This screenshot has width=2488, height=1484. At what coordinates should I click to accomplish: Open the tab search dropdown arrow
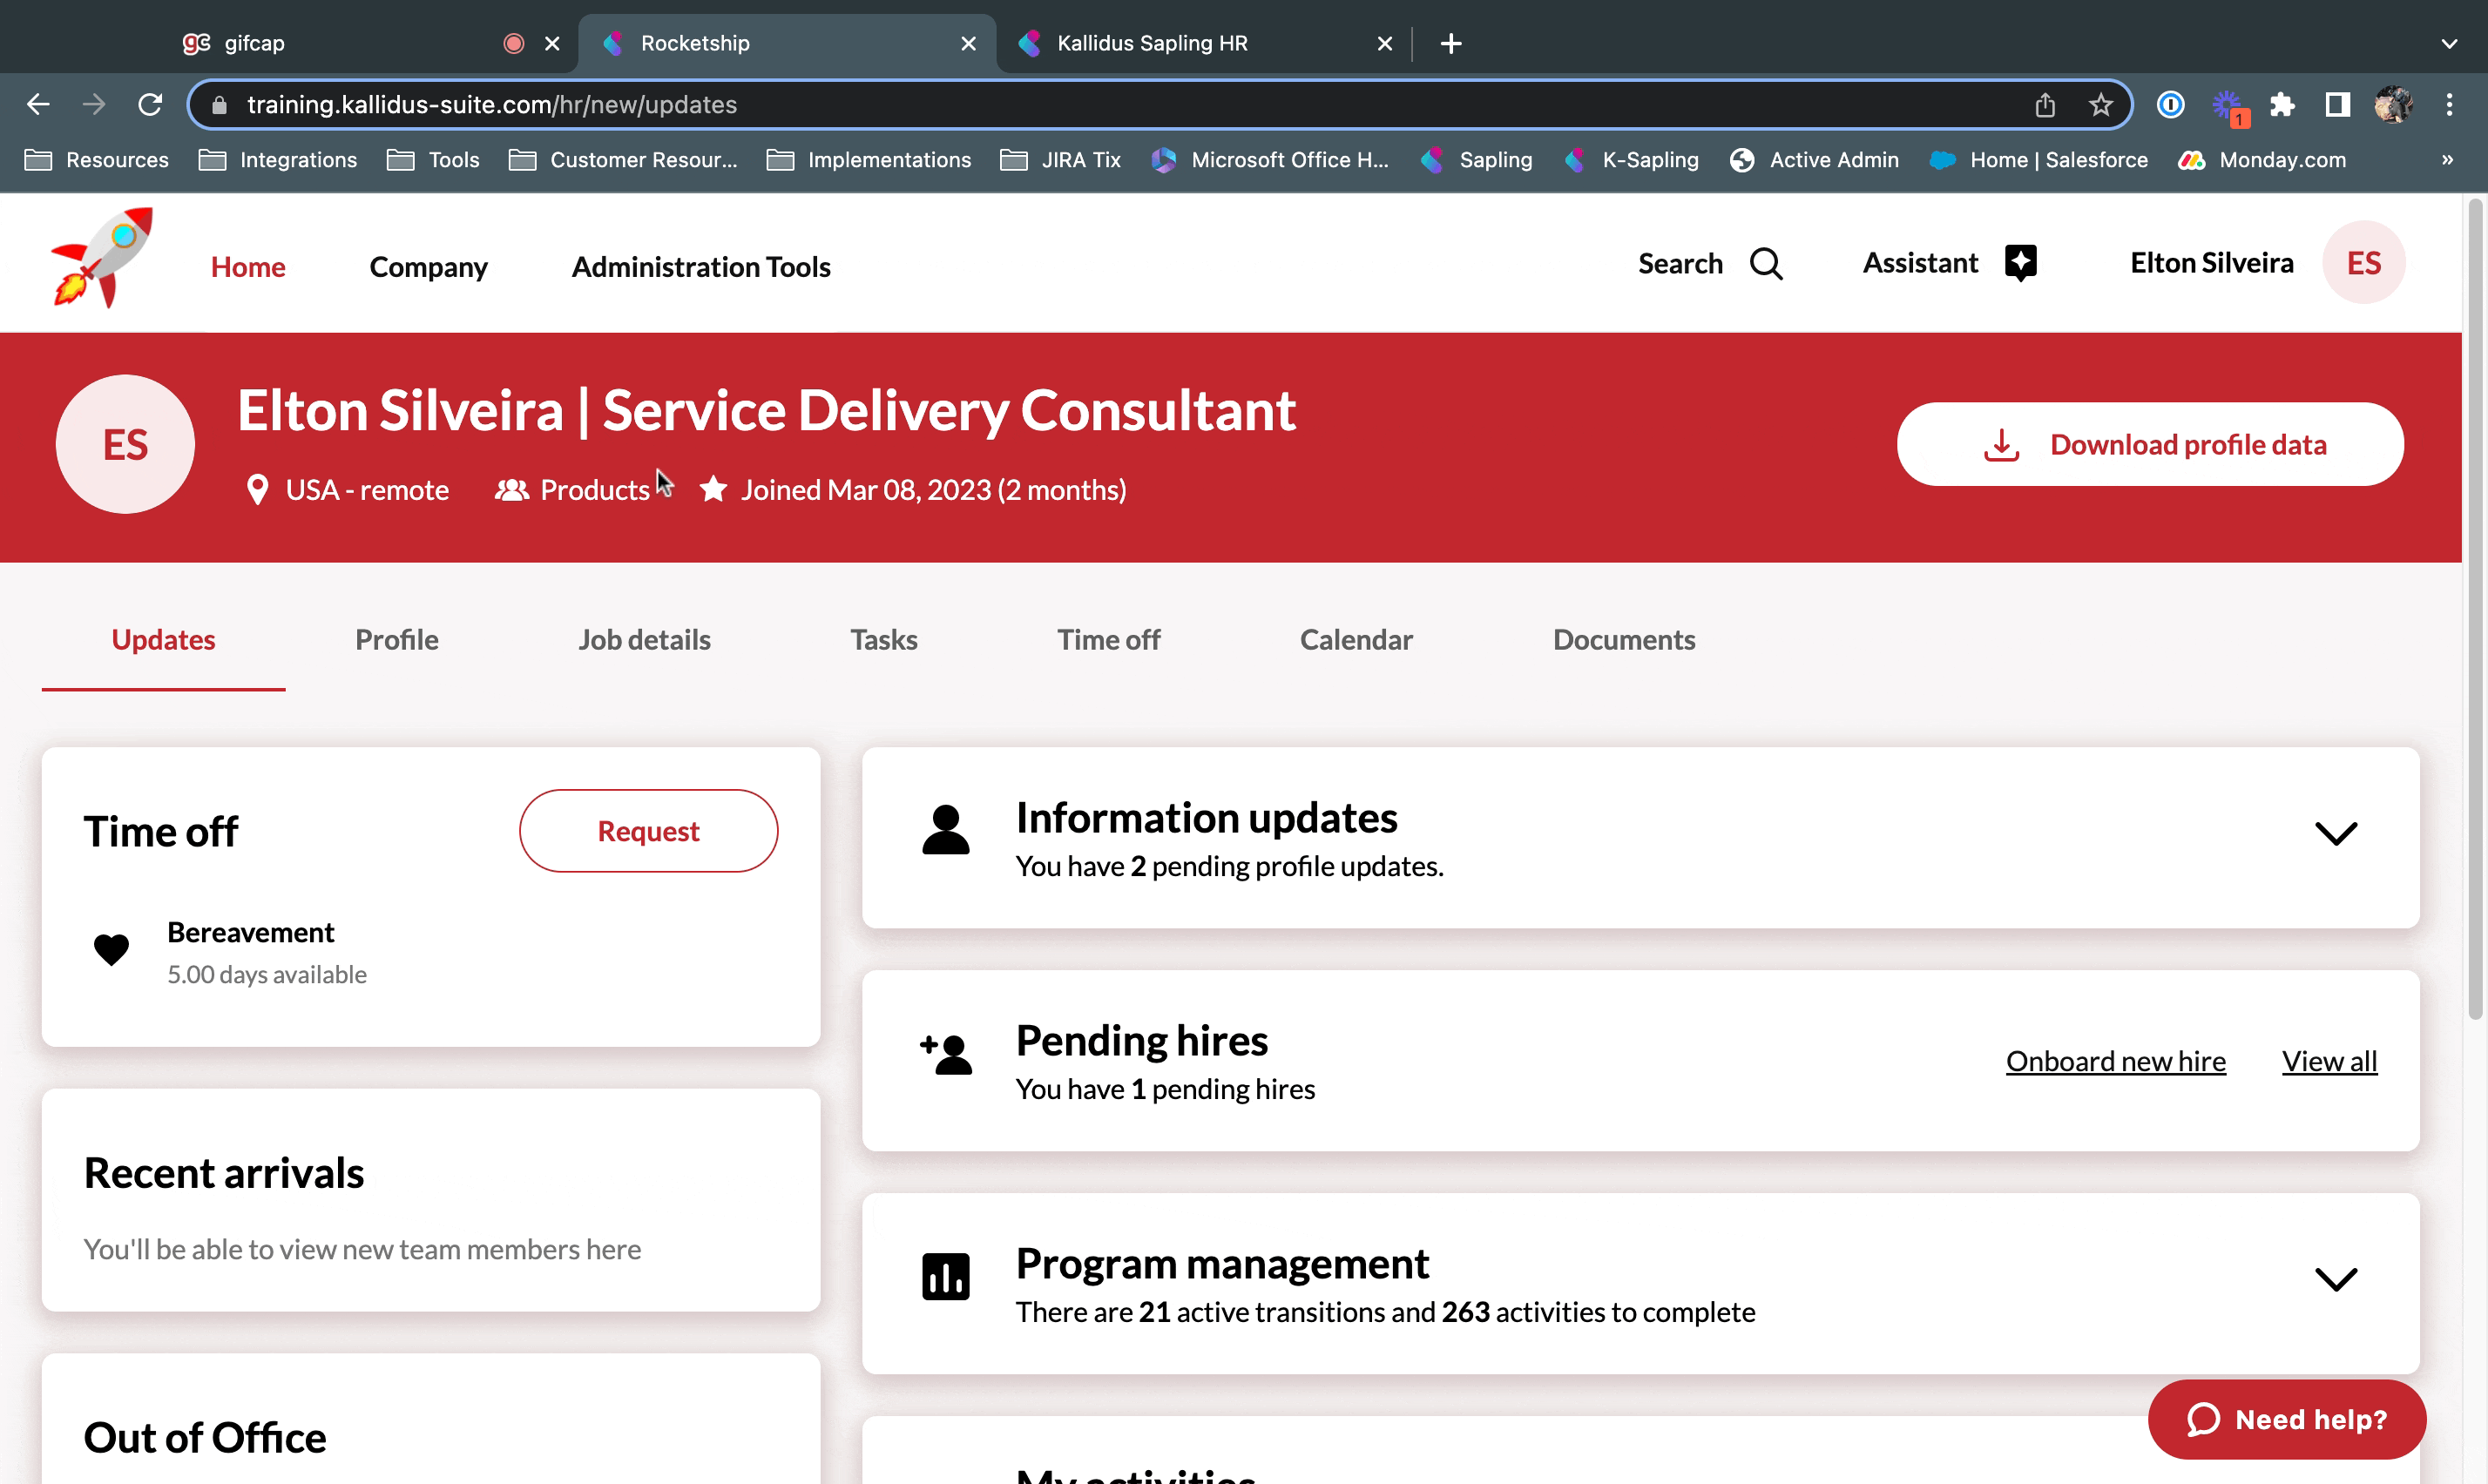click(x=2448, y=43)
